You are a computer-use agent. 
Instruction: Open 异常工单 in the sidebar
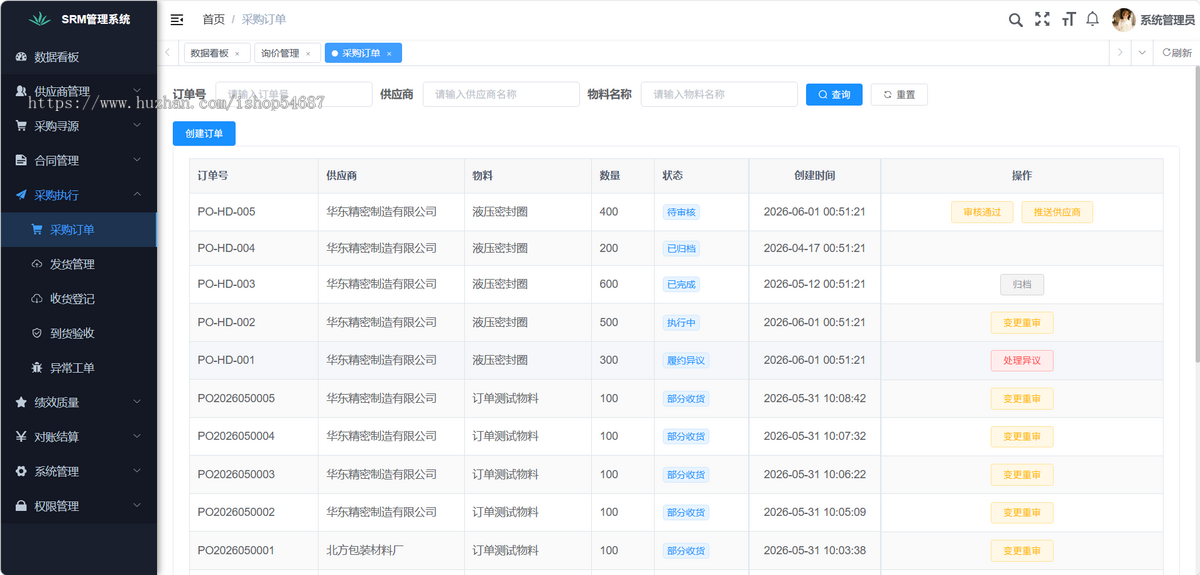(78, 367)
